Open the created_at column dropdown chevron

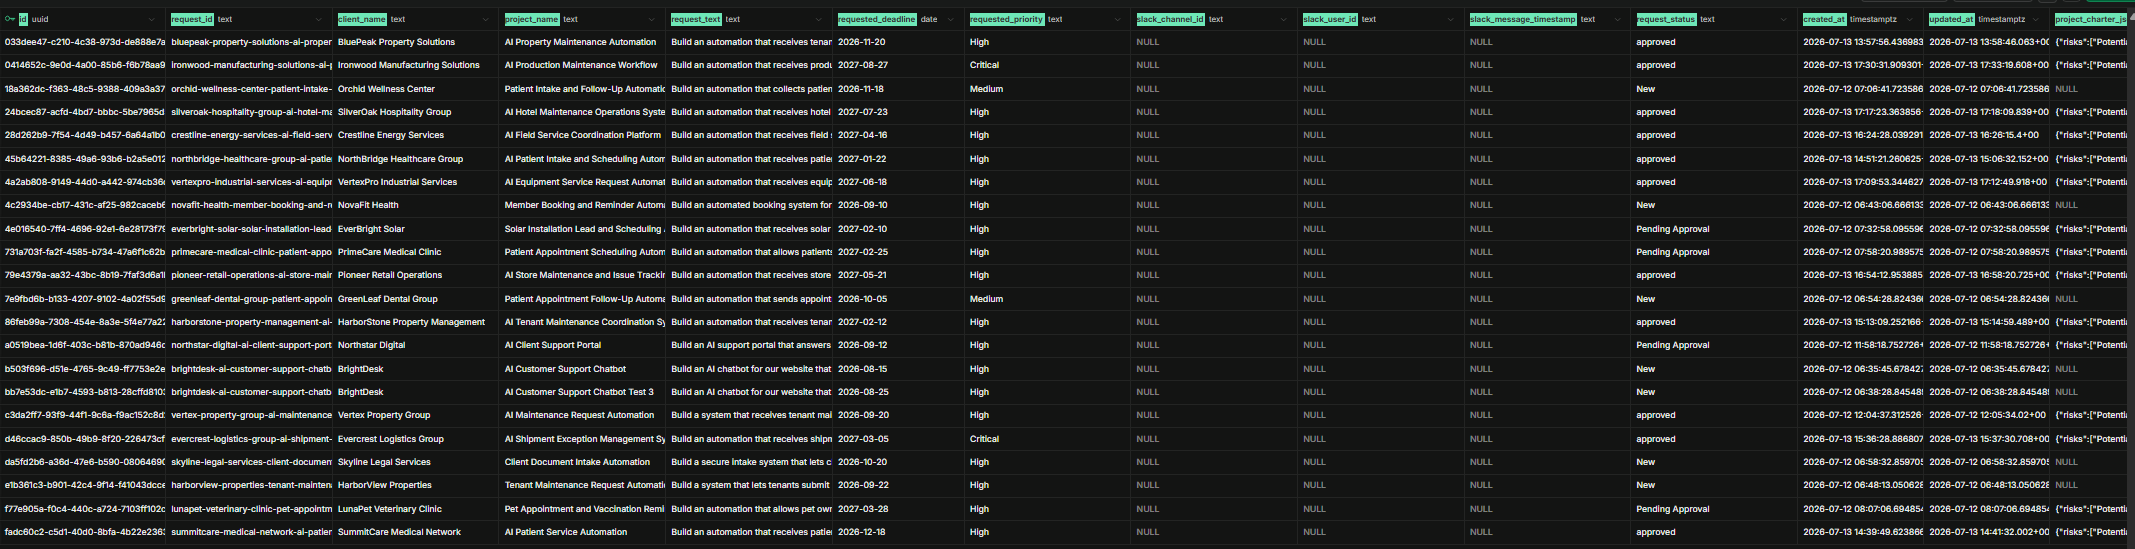[x=1910, y=19]
